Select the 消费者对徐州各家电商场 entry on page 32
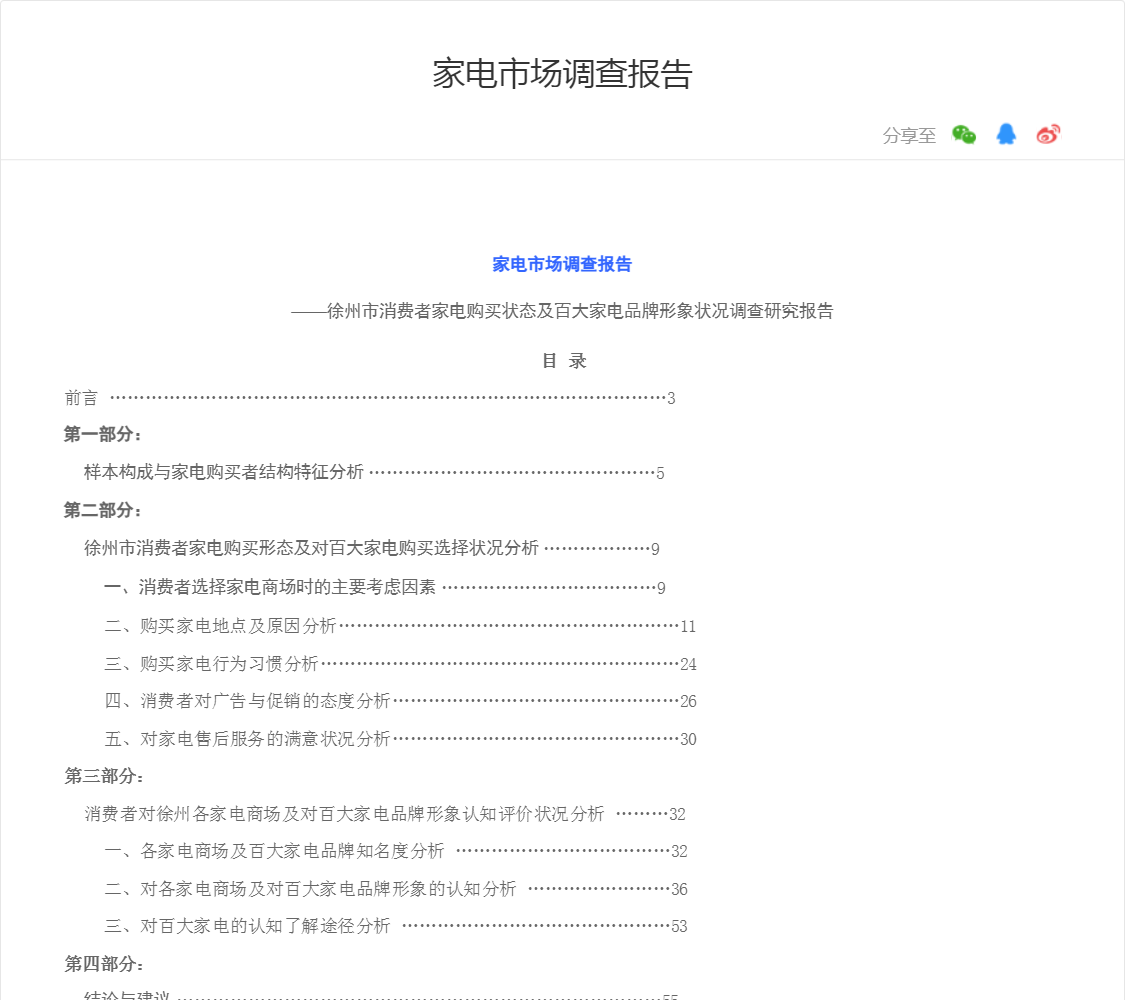The height and width of the screenshot is (1000, 1125). coord(385,814)
